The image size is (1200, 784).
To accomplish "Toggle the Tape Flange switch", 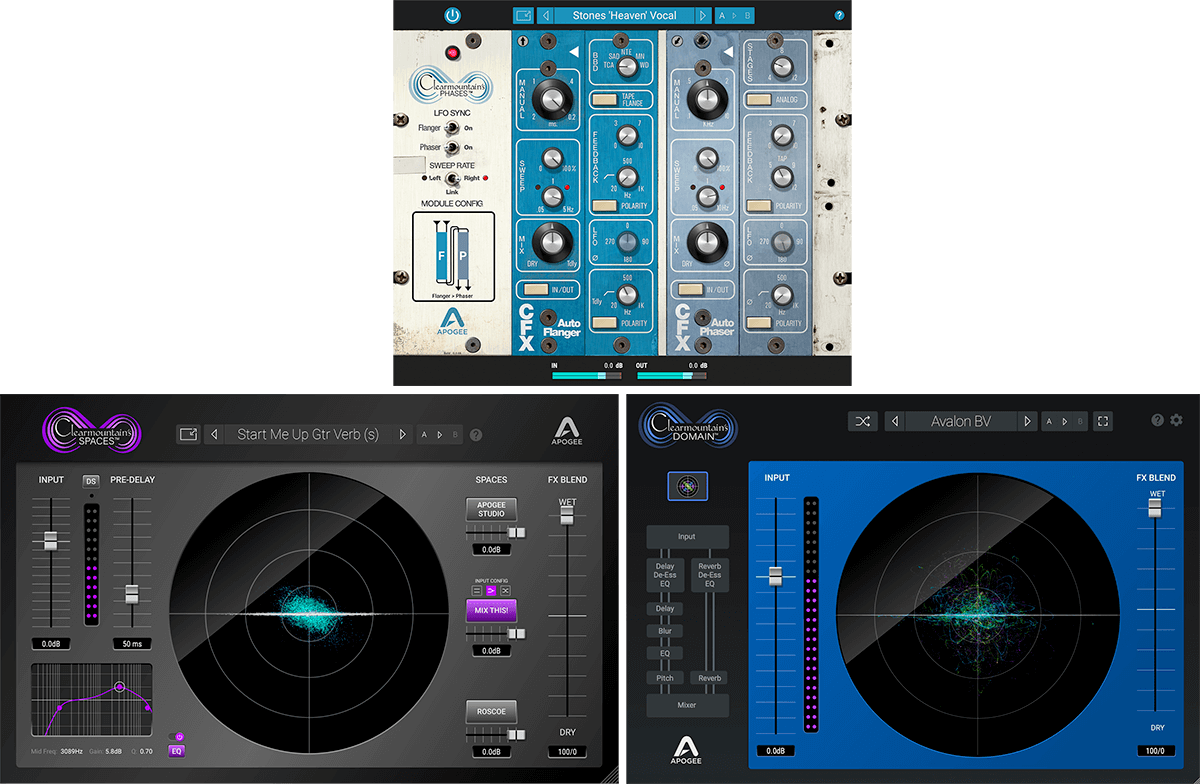I will tap(604, 100).
